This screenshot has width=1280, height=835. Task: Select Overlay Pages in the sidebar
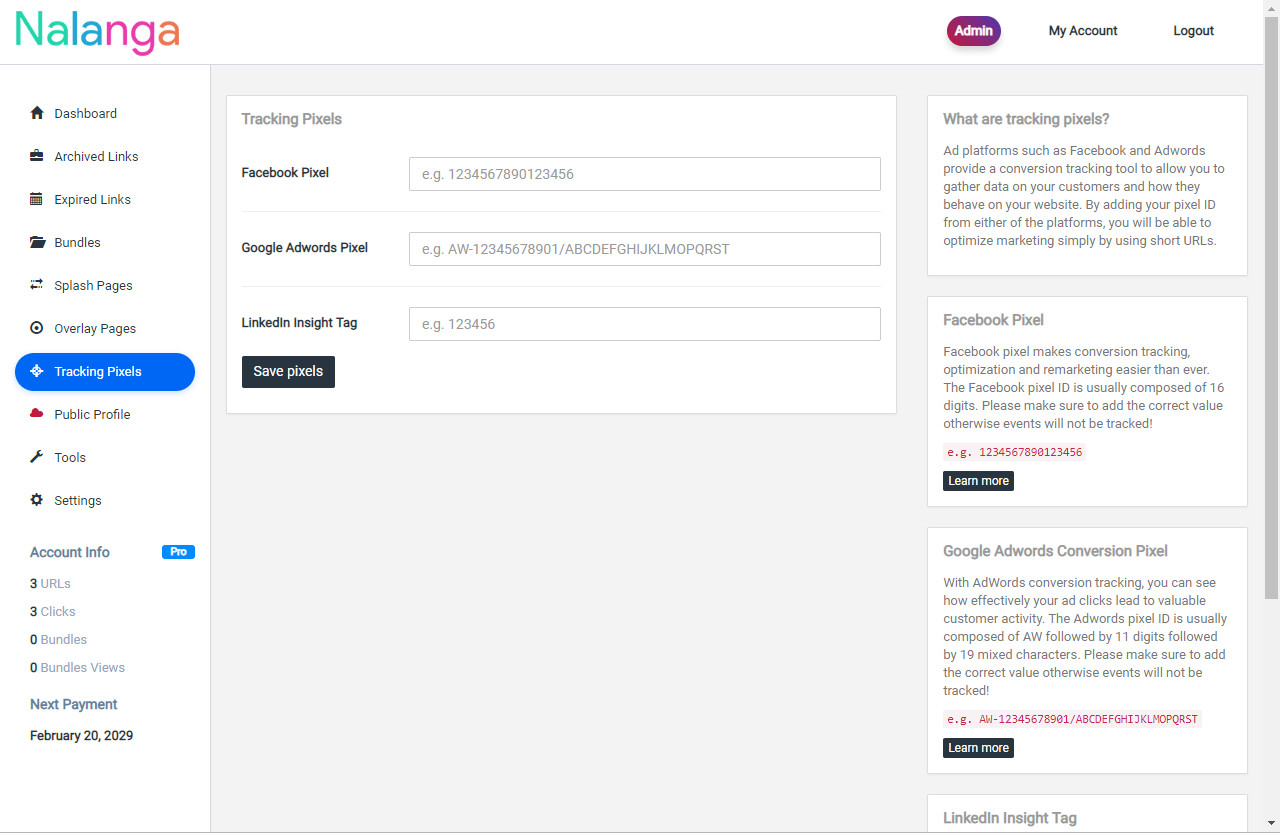95,328
